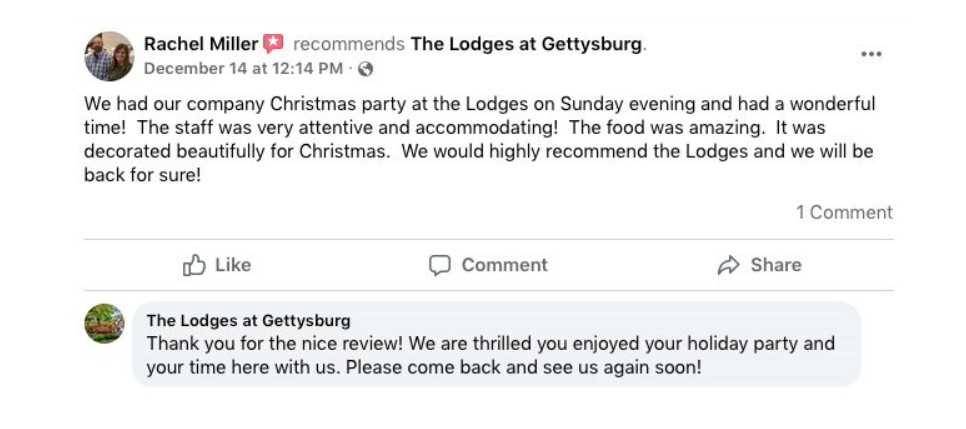This screenshot has width=966, height=429.
Task: Click The Lodges at Gettysburg commenter name
Action: click(x=248, y=321)
